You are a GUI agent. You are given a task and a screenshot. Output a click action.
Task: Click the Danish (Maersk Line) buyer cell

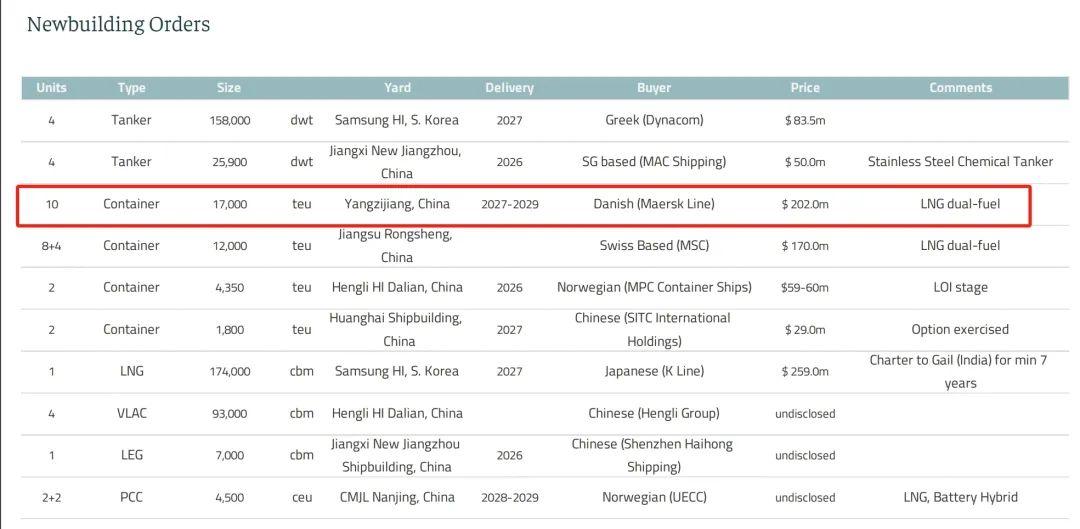pos(654,204)
